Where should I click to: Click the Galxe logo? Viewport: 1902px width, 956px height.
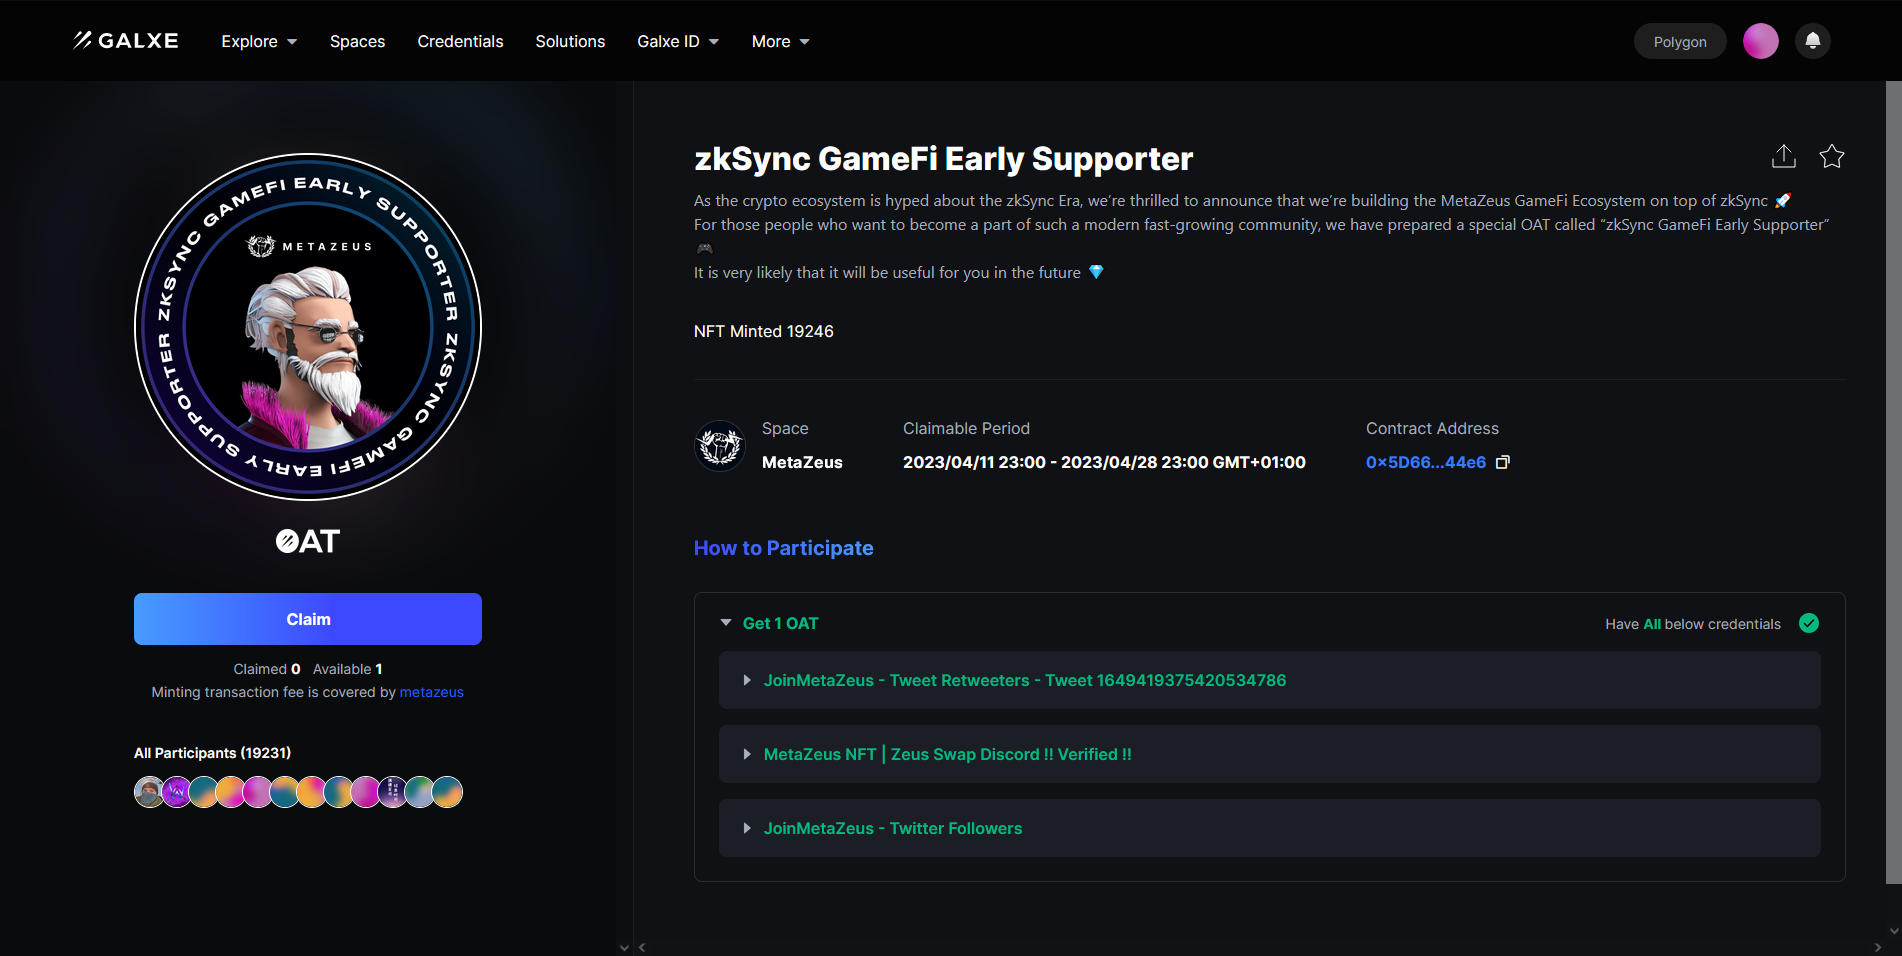click(x=126, y=41)
